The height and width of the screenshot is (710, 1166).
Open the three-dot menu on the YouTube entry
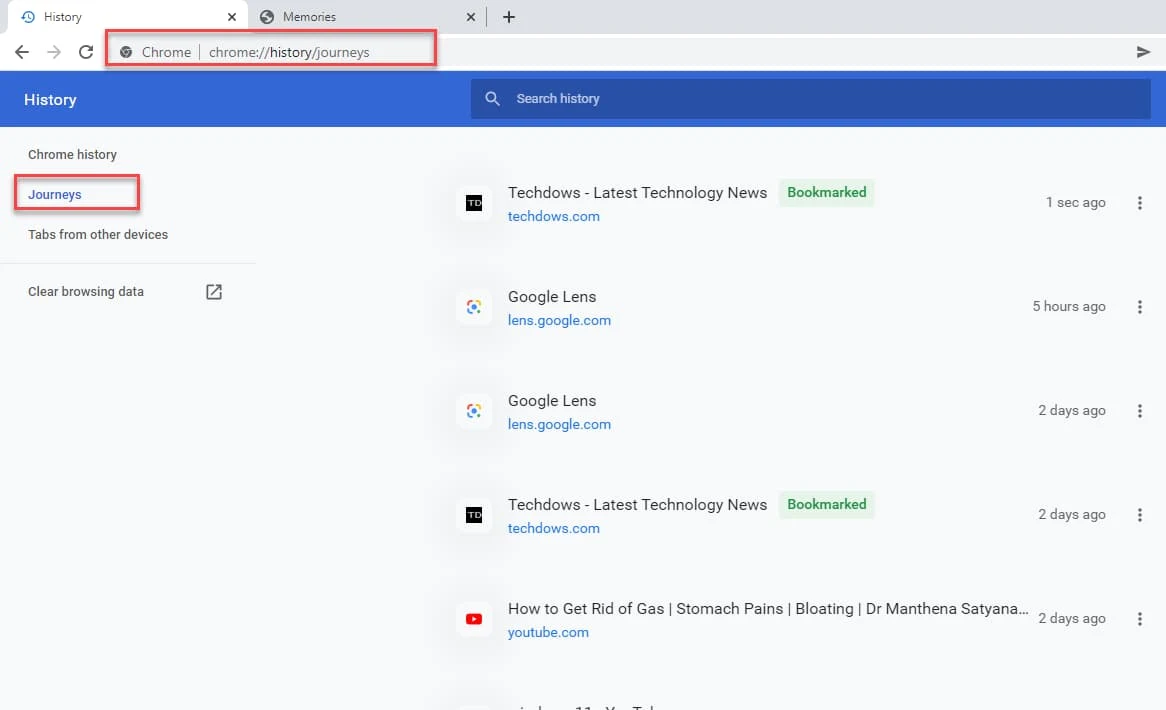tap(1140, 619)
